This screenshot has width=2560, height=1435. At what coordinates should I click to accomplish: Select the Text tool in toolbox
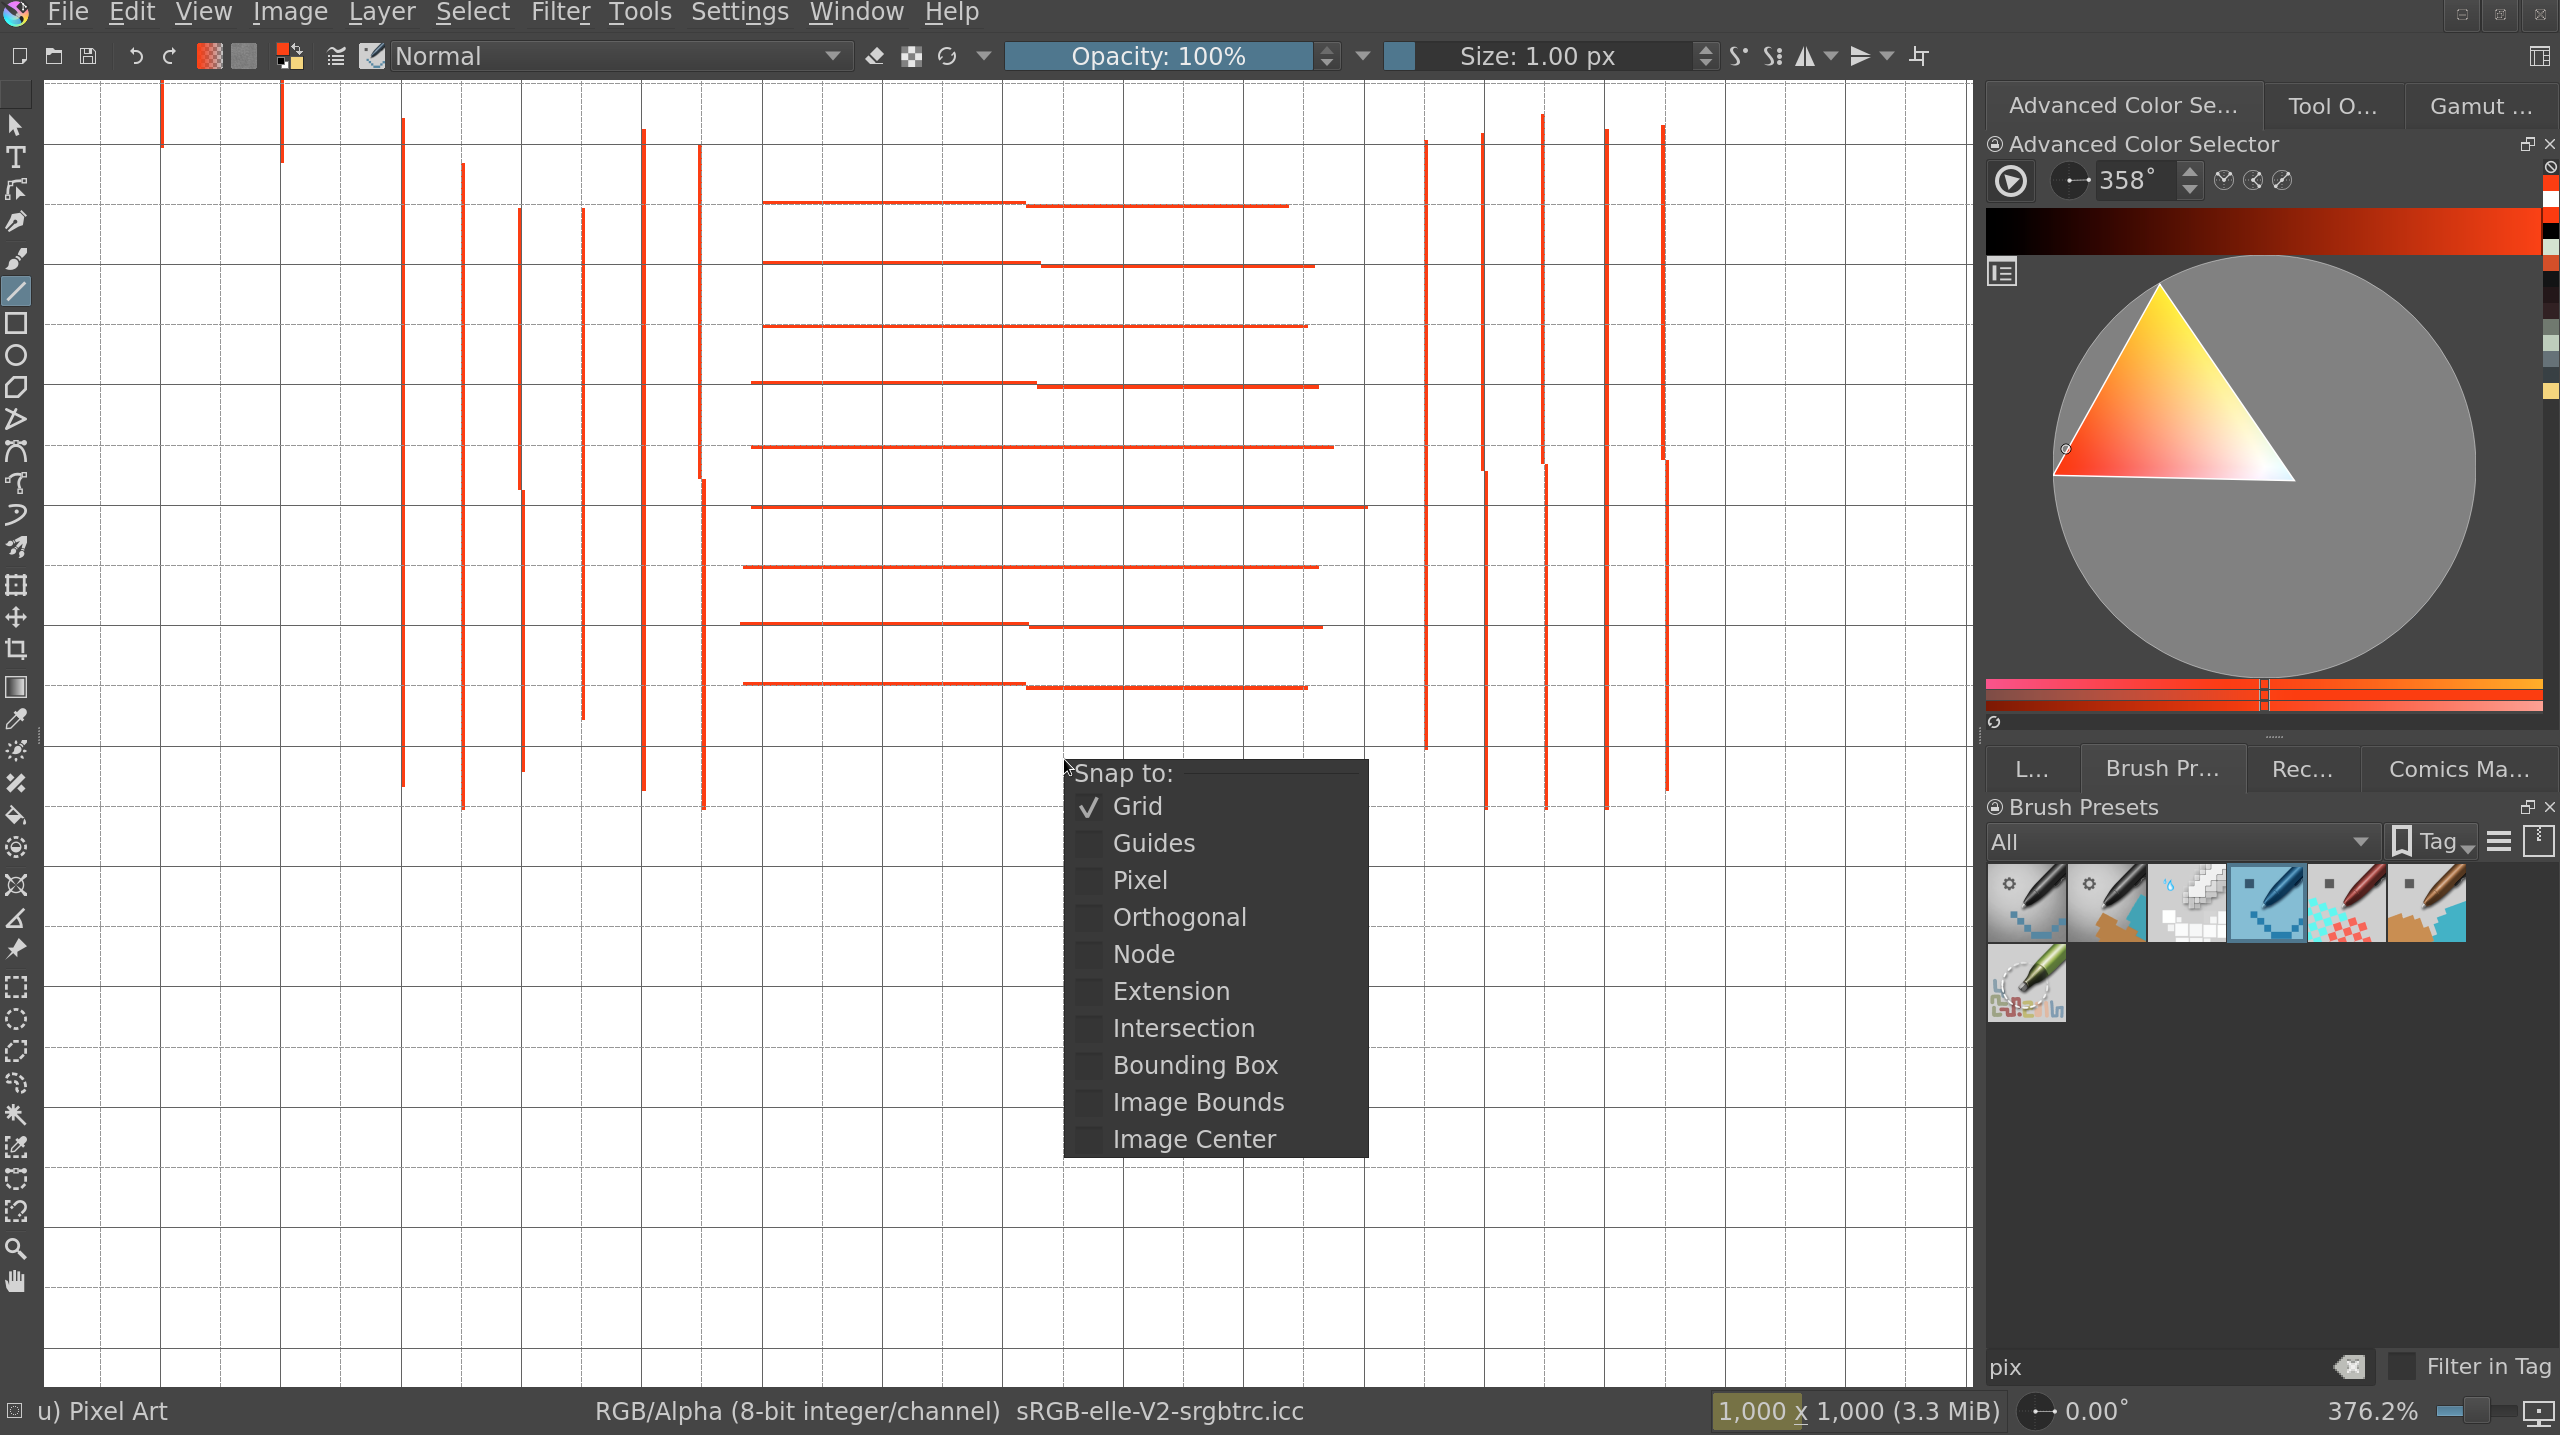(16, 158)
